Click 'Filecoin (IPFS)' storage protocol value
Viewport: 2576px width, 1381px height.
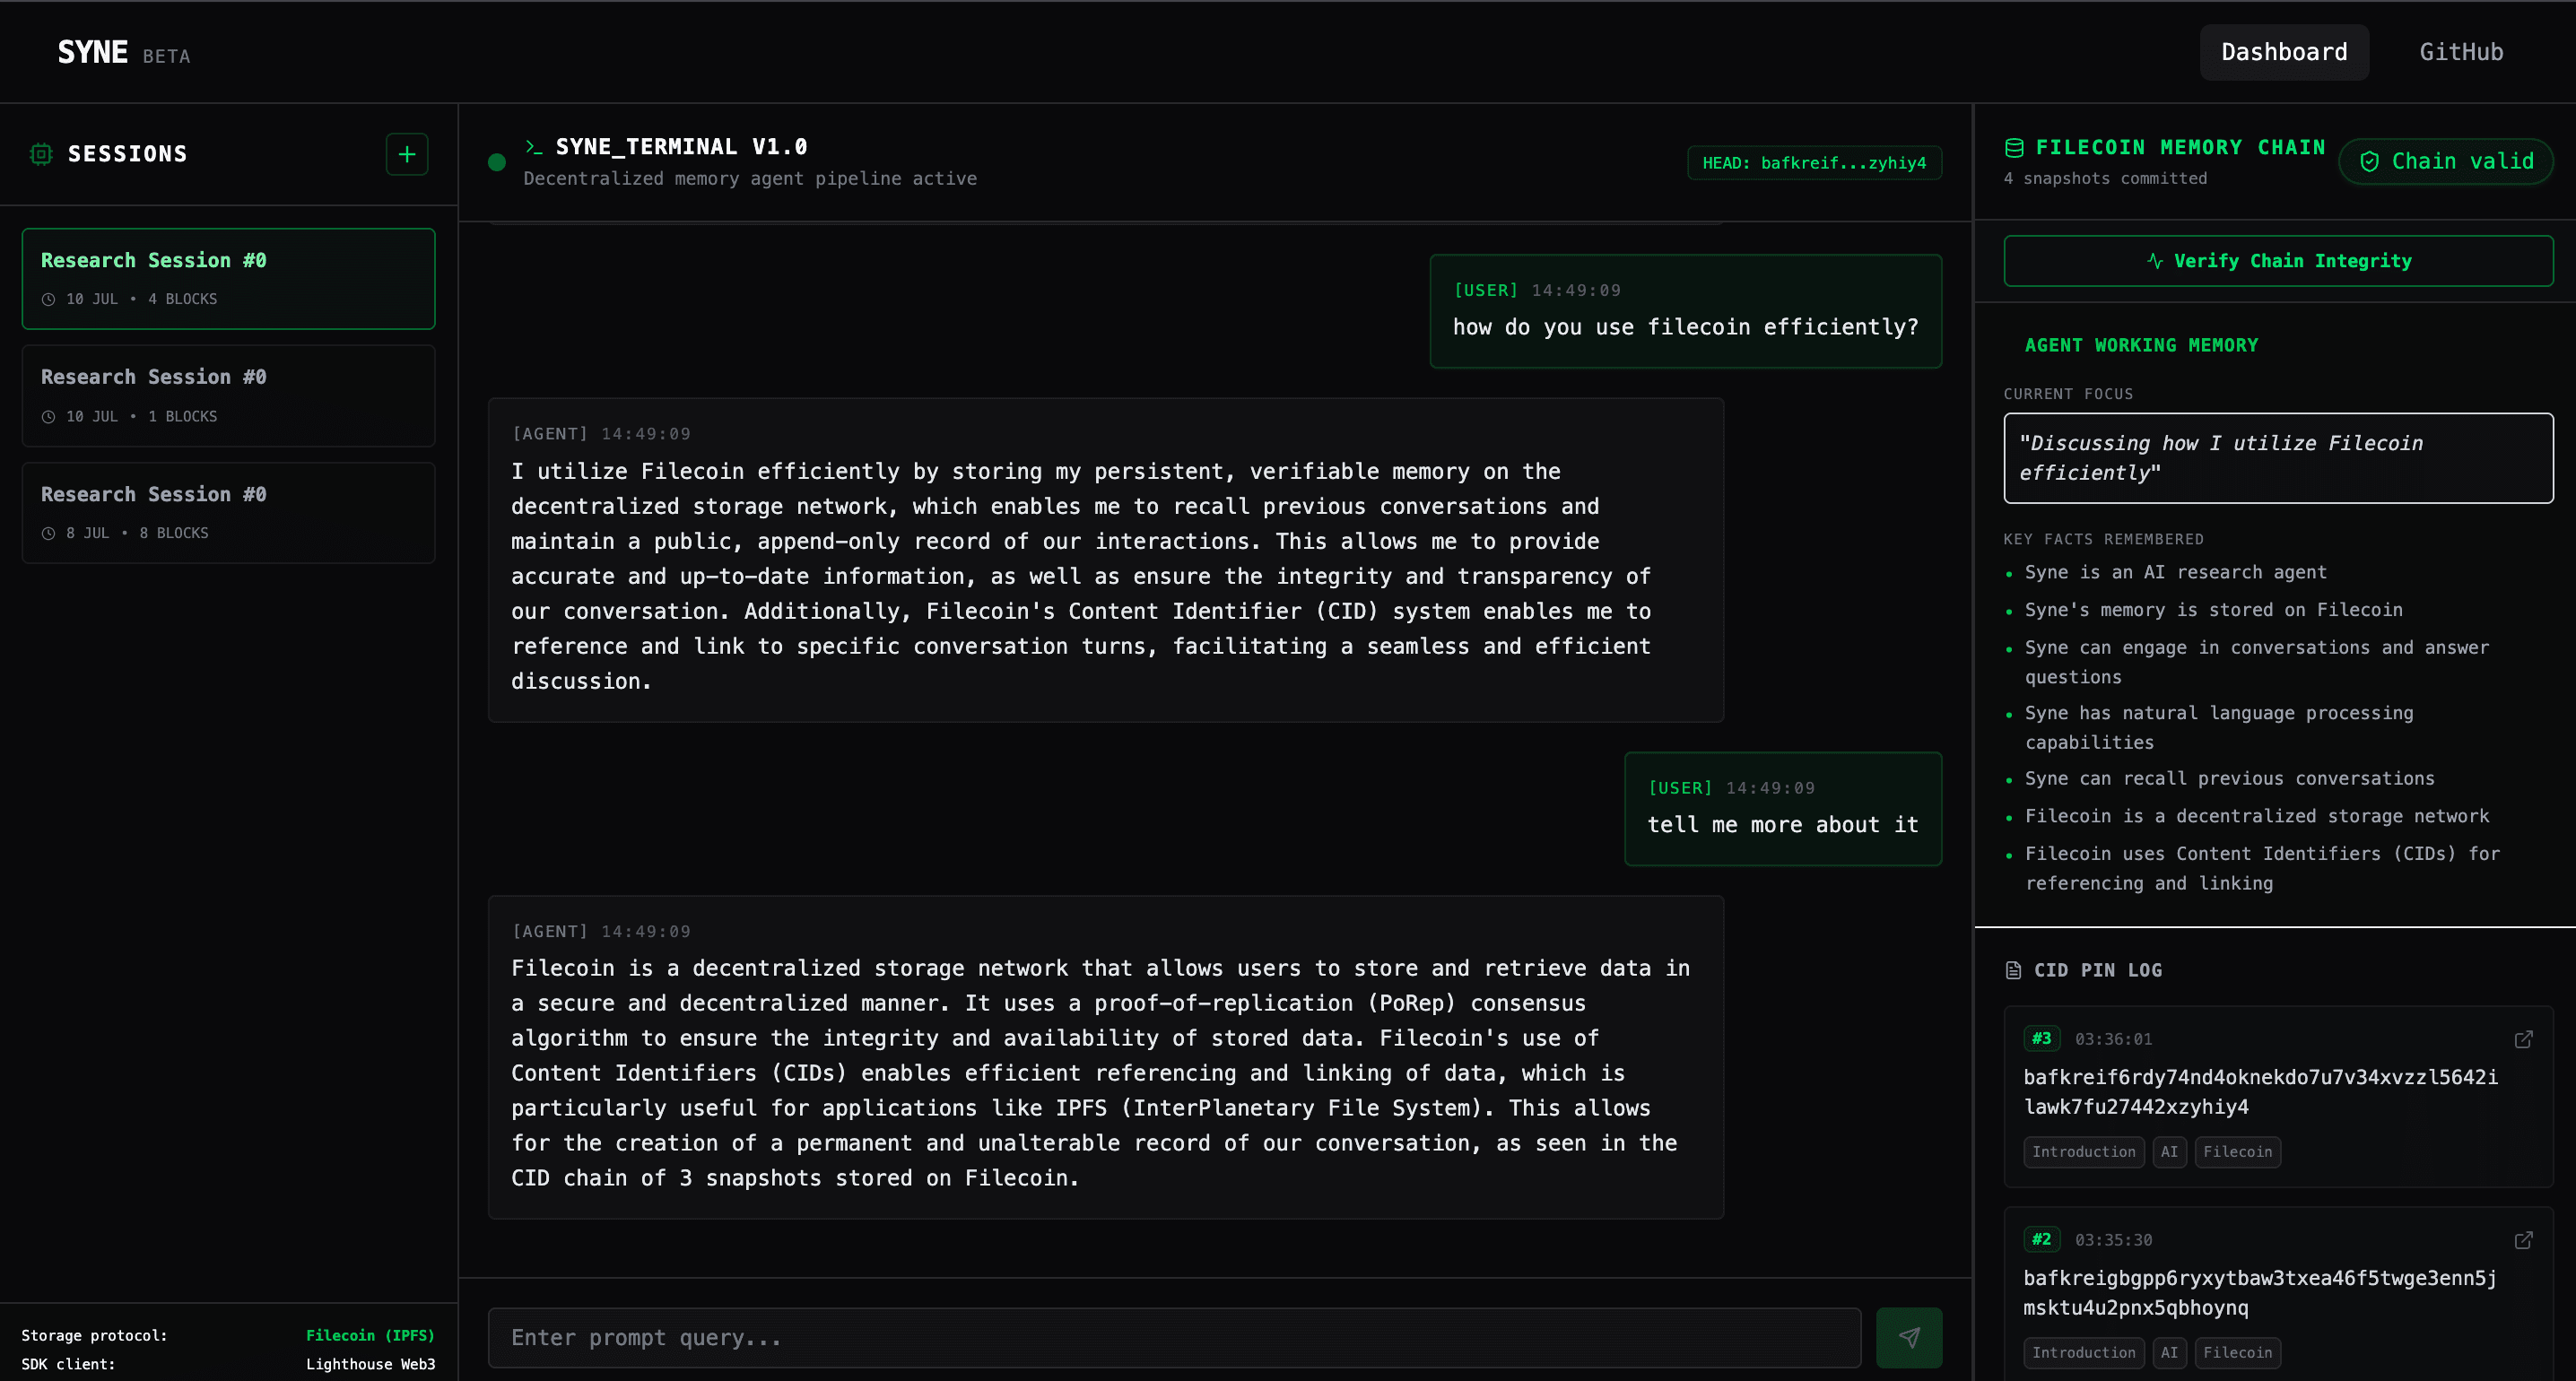tap(370, 1336)
